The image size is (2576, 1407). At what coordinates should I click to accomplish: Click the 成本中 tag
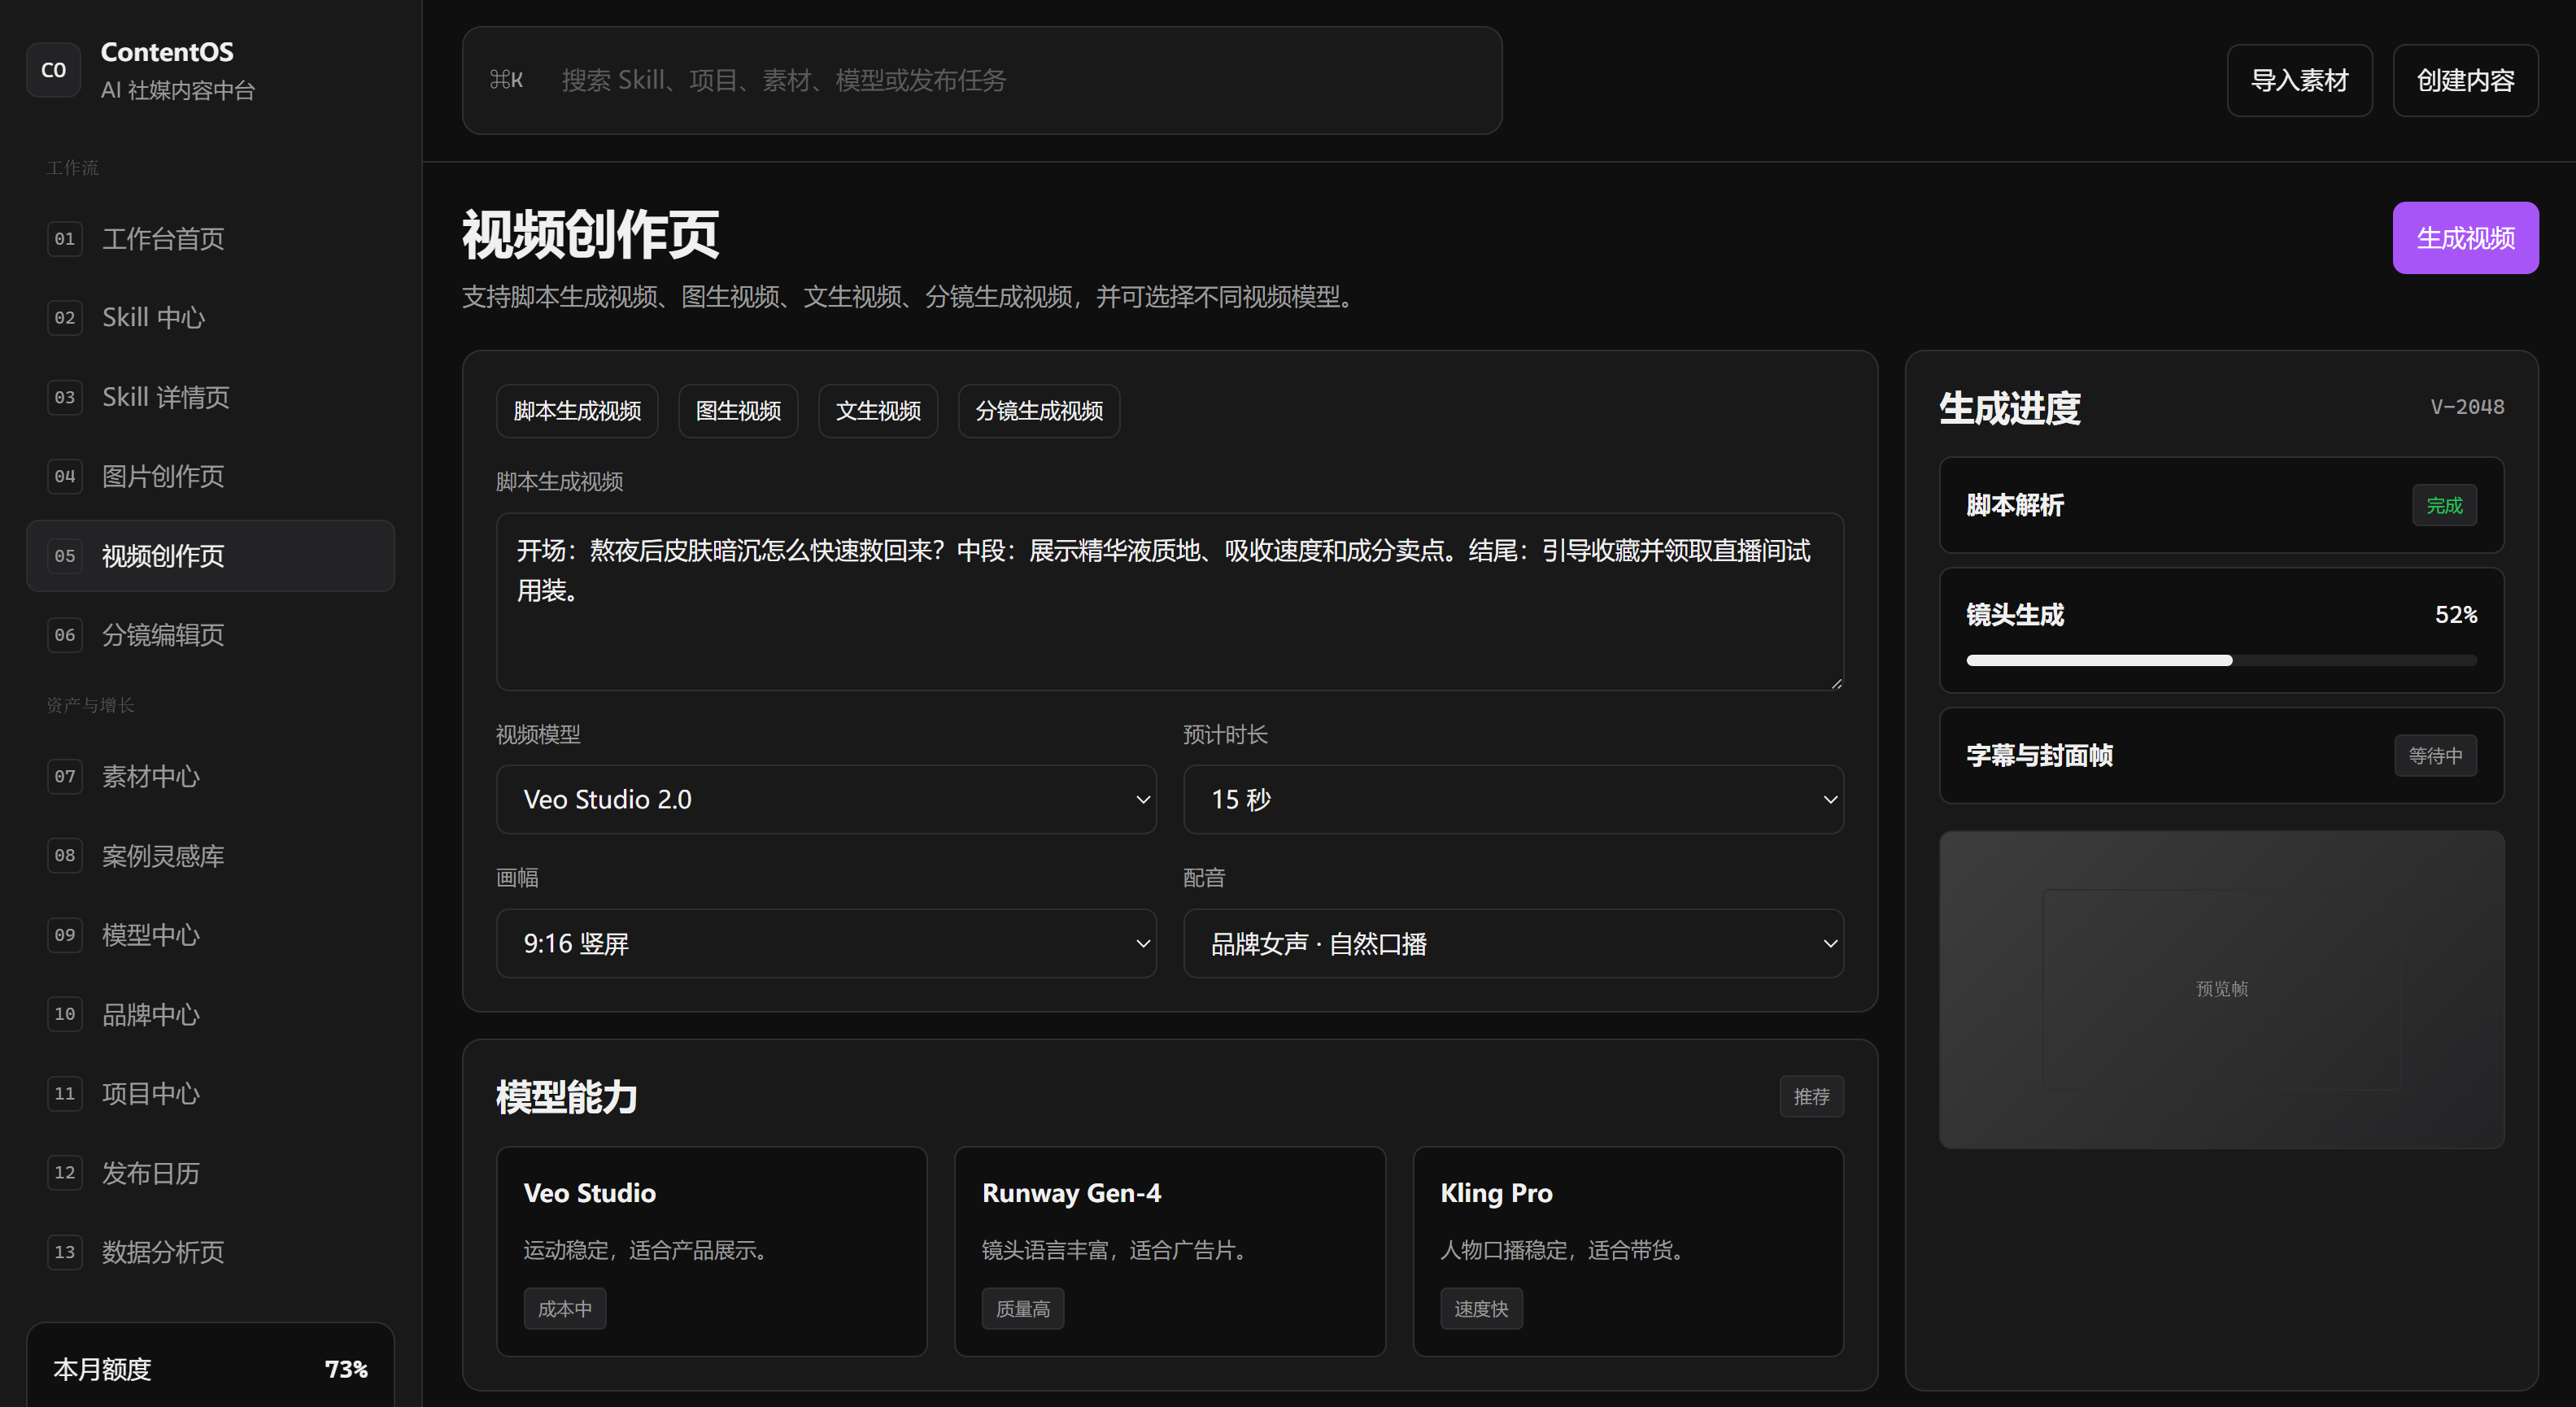tap(565, 1308)
